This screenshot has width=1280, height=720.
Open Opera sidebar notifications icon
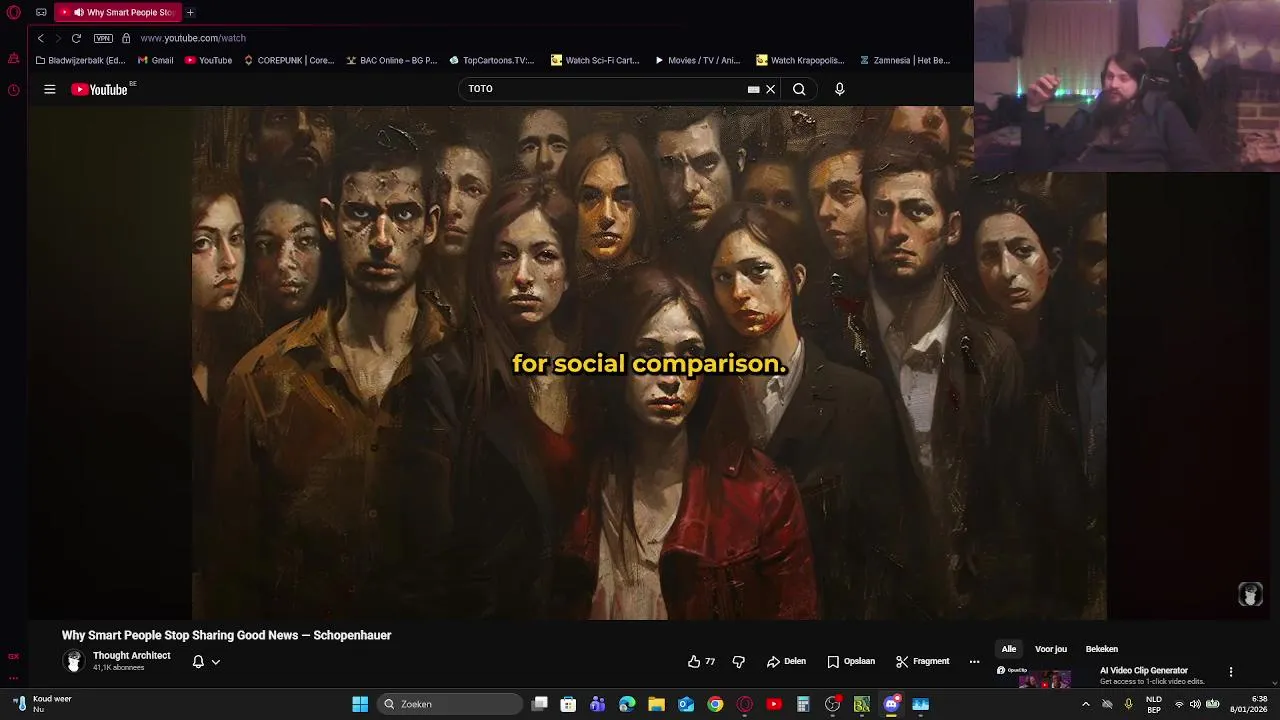13,59
